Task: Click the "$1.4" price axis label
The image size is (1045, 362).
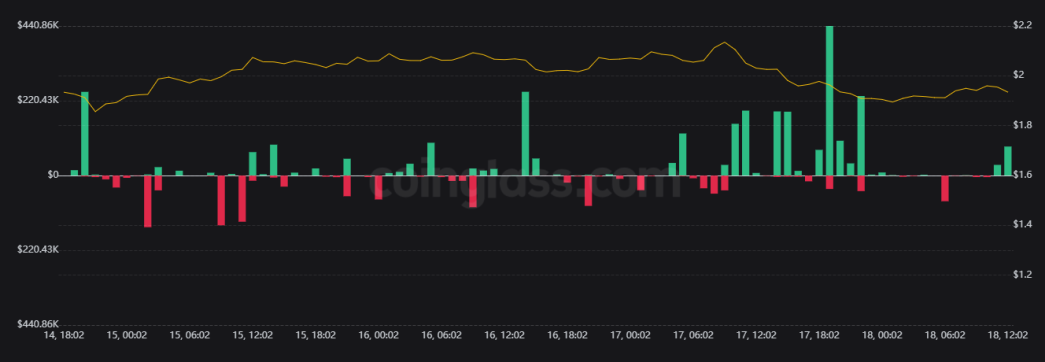Action: 1022,225
